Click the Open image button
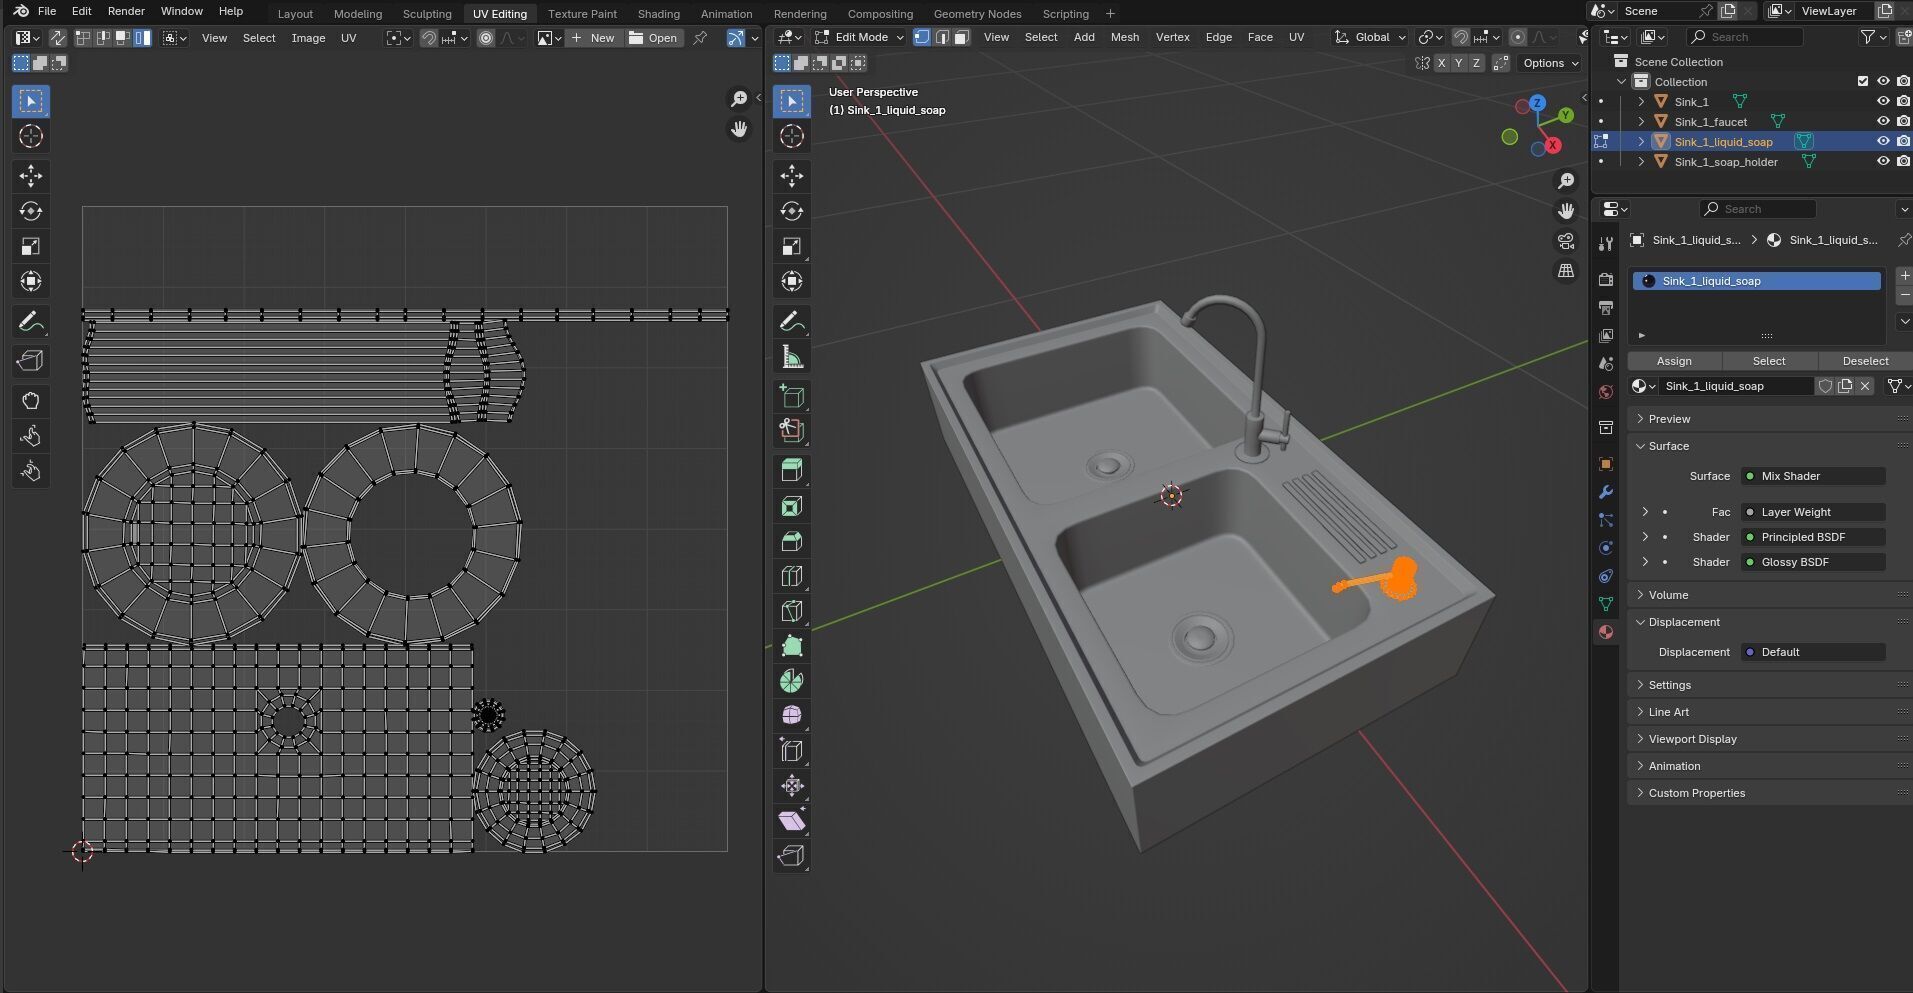 click(654, 38)
